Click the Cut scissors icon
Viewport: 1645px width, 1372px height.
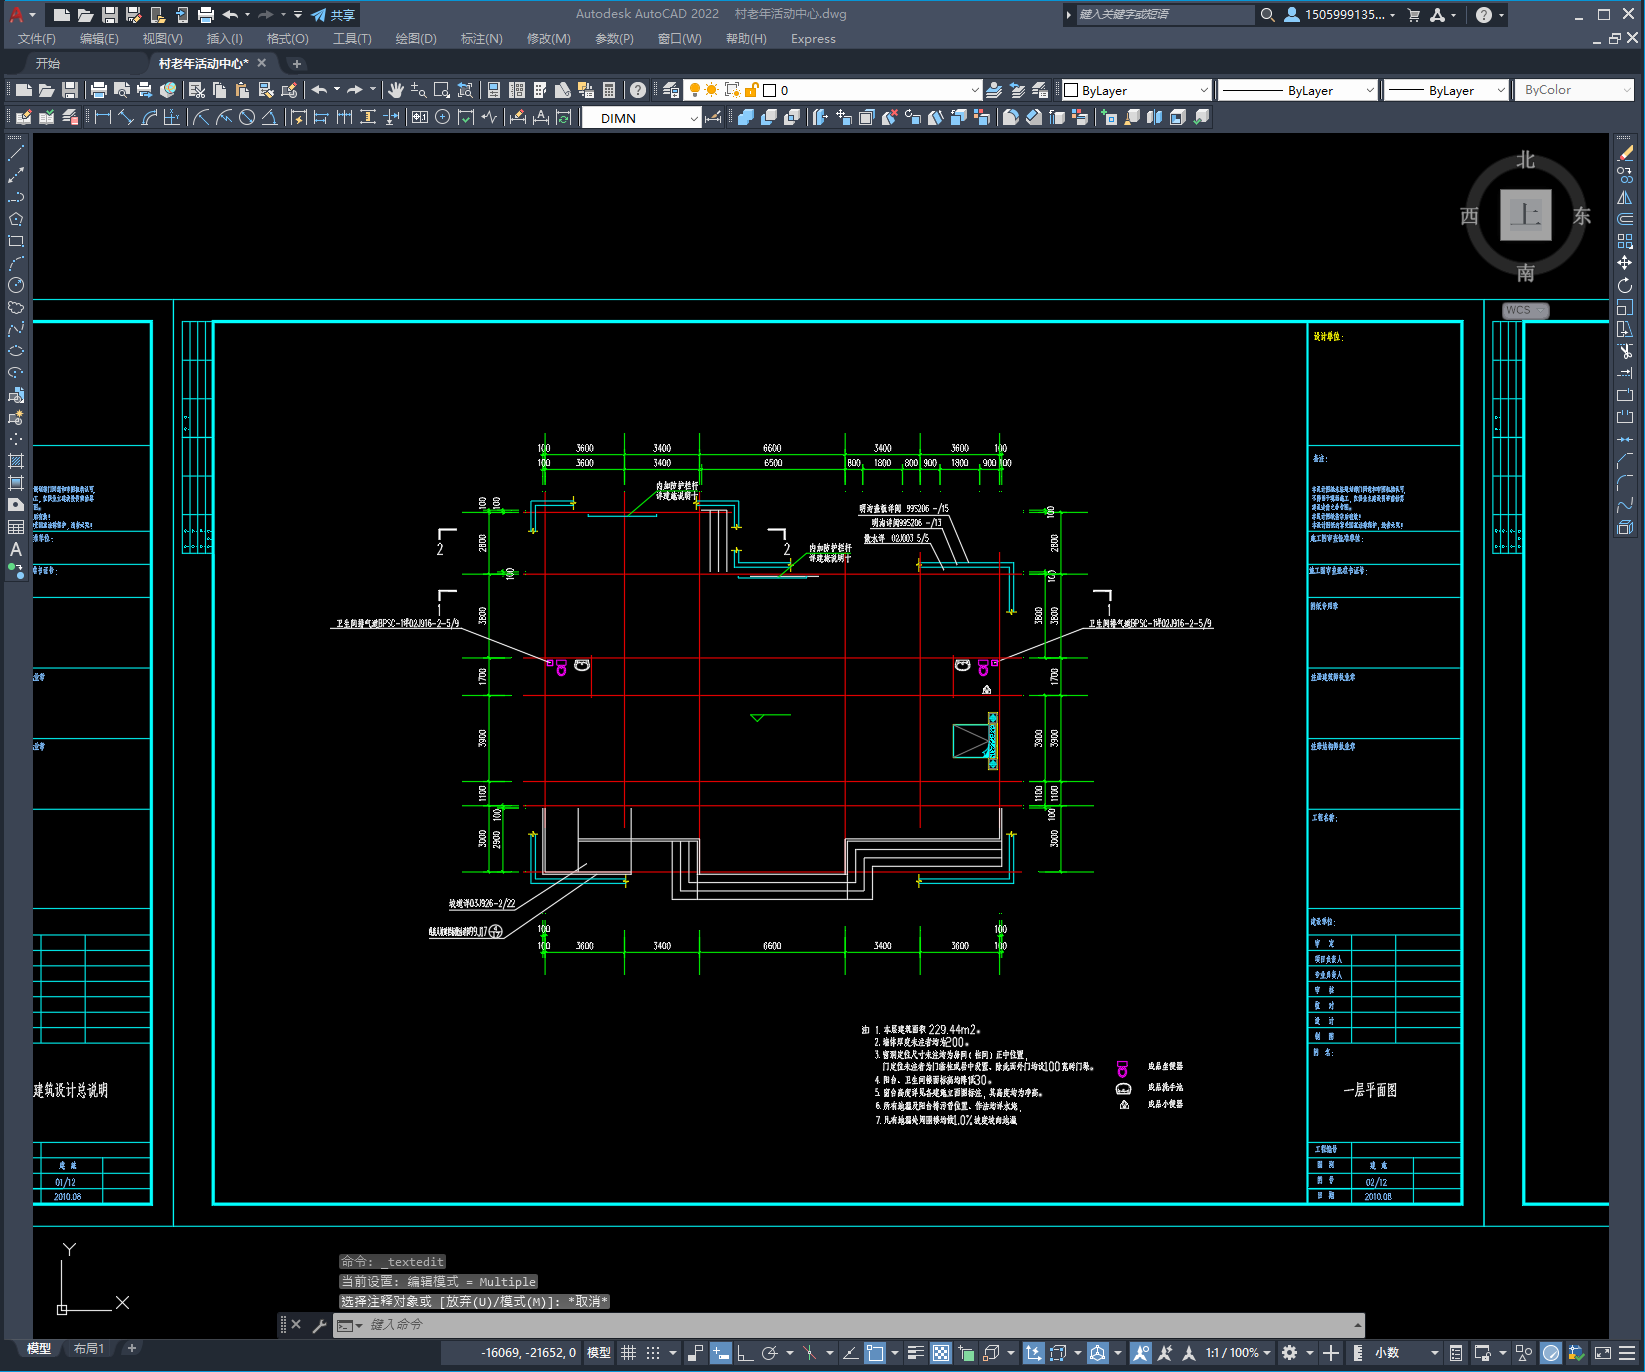click(x=197, y=90)
